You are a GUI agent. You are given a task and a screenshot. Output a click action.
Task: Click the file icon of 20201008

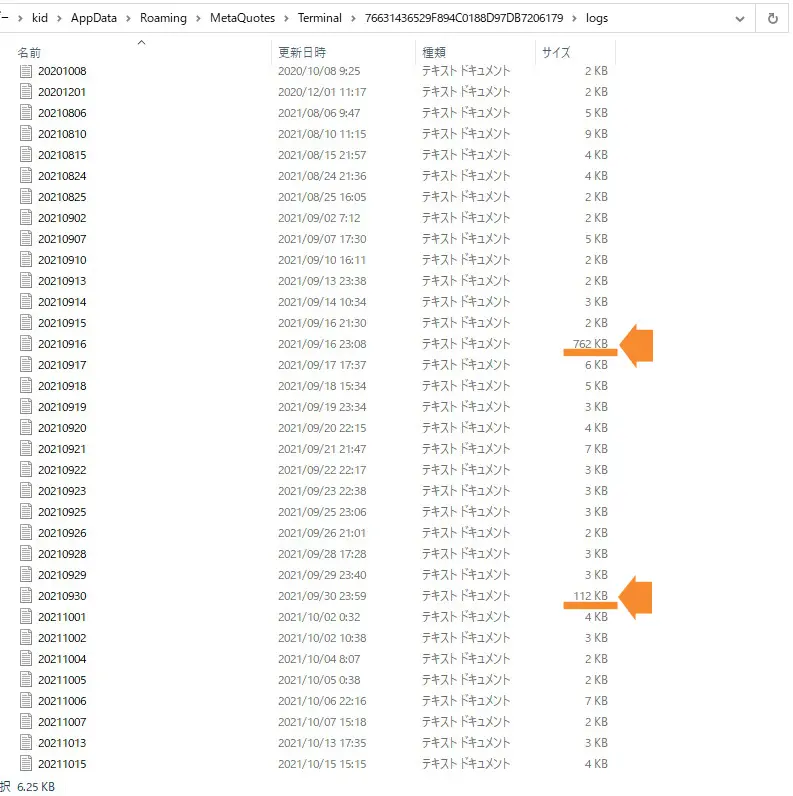click(x=26, y=71)
